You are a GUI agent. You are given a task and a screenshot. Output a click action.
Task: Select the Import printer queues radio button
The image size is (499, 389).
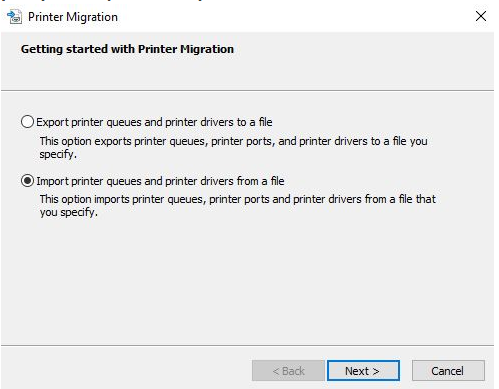pos(27,181)
